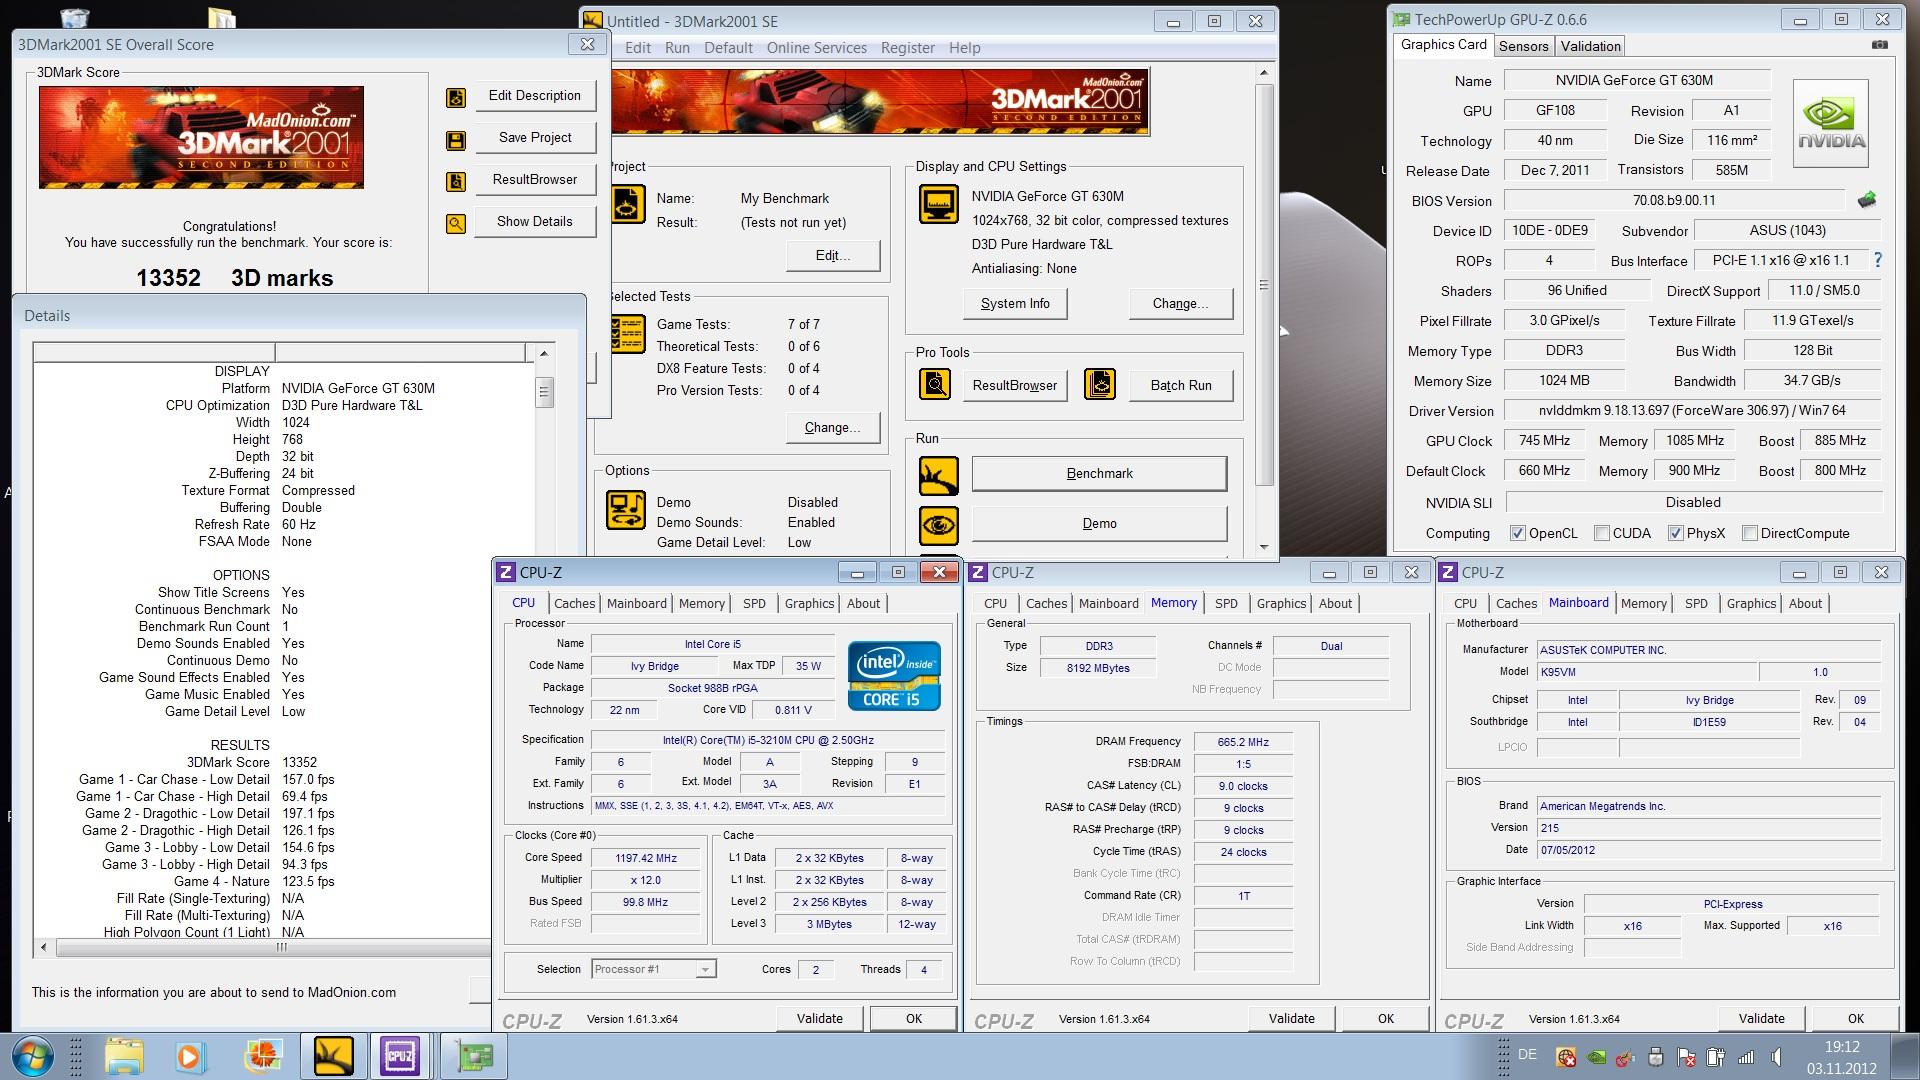
Task: Click the Project icon in 3DMark2001 SE window
Action: click(627, 205)
